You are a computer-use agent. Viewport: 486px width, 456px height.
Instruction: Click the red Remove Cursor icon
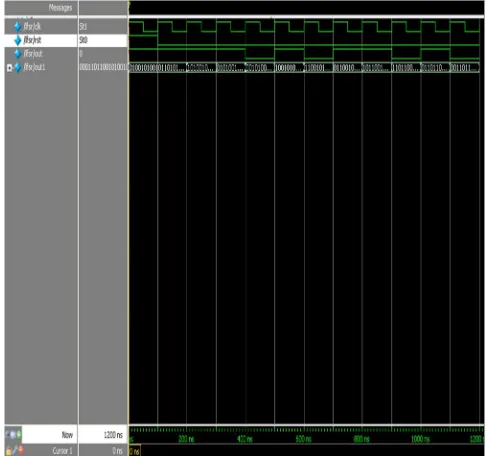point(21,450)
